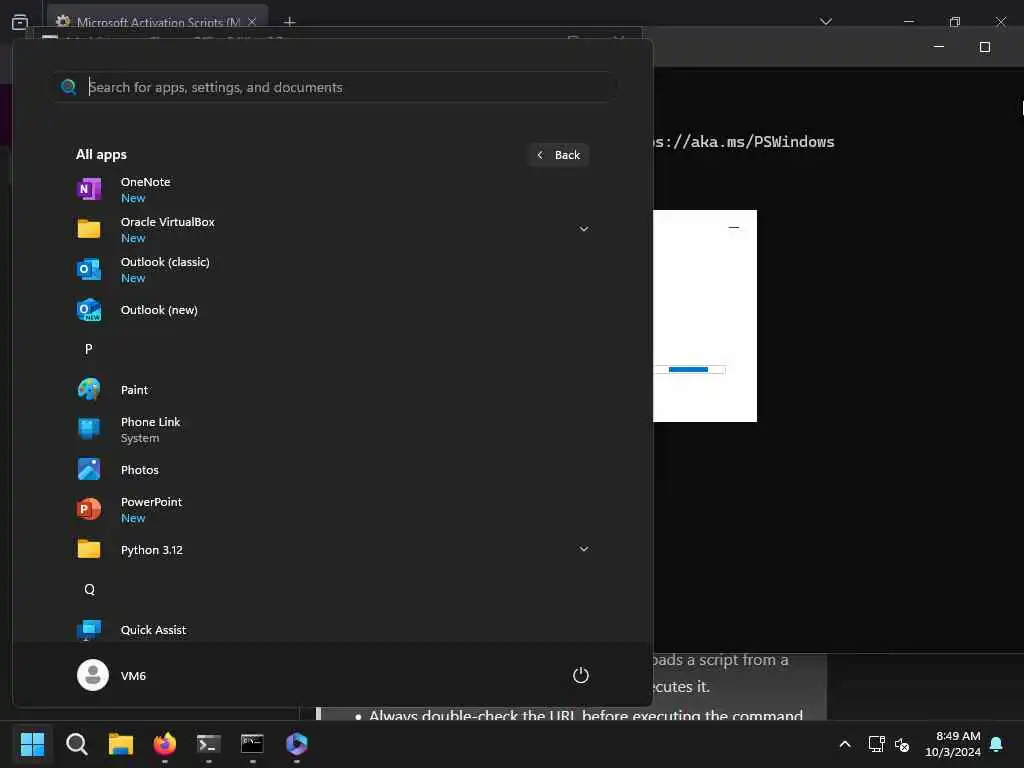
Task: Maximize the terminal window
Action: point(985,47)
